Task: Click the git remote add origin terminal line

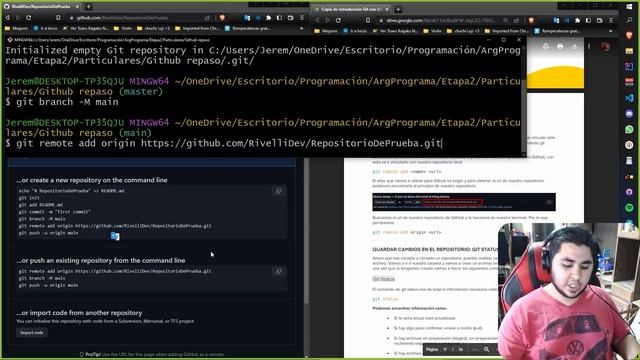Action: click(224, 143)
